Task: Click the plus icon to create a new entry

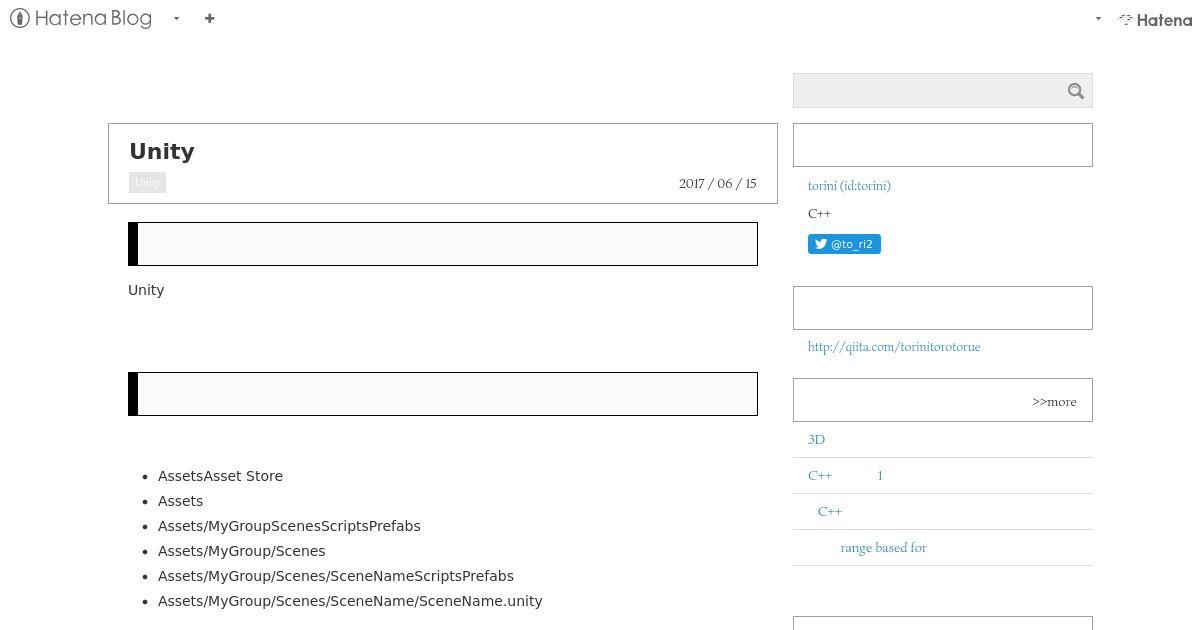Action: (x=209, y=18)
